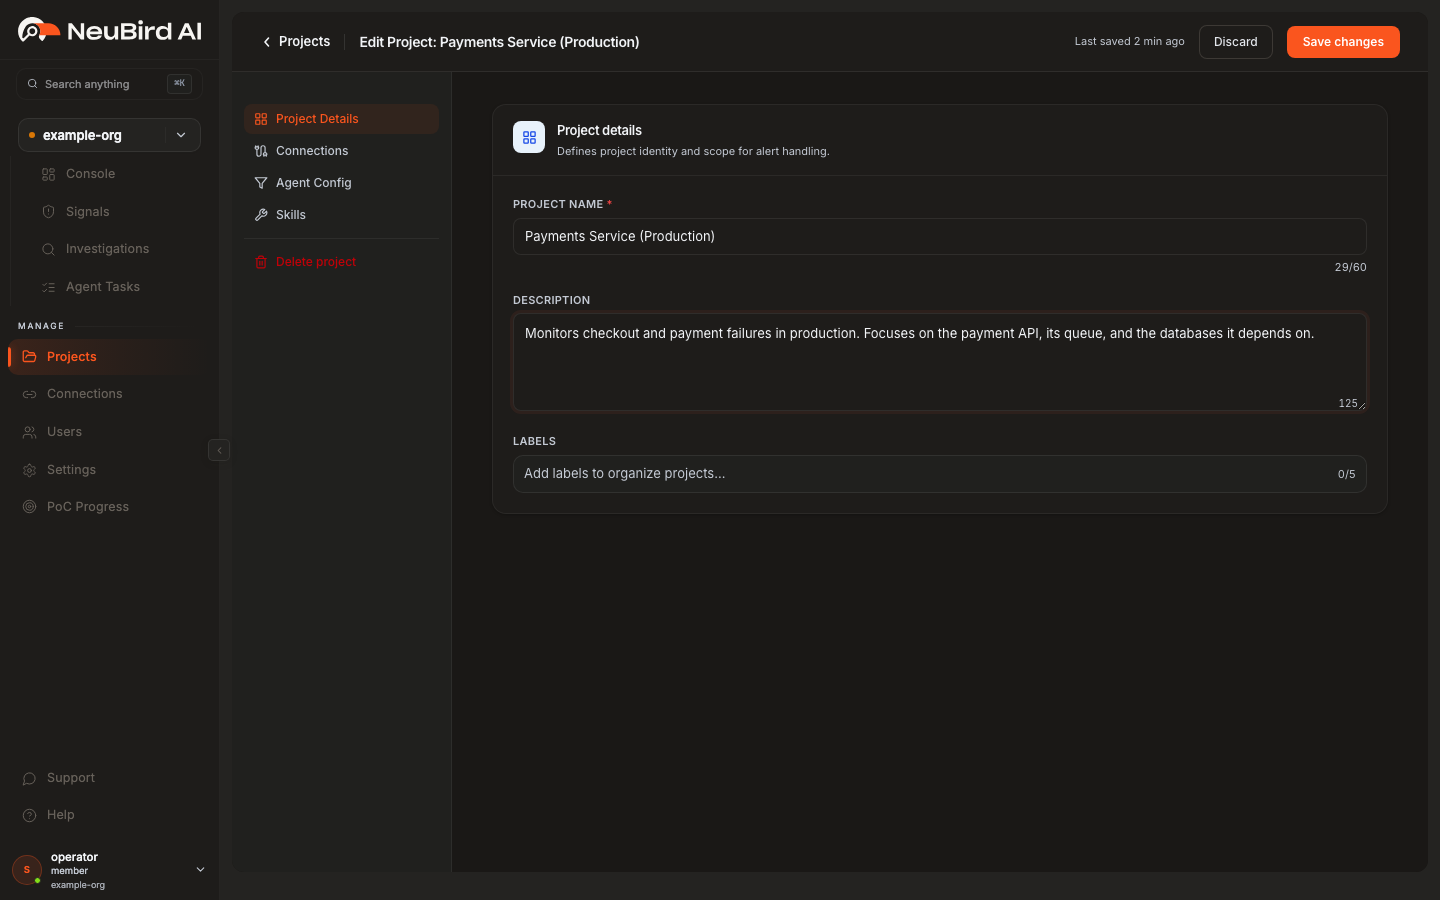The width and height of the screenshot is (1440, 900).
Task: Switch to the Skills tab
Action: pos(341,215)
